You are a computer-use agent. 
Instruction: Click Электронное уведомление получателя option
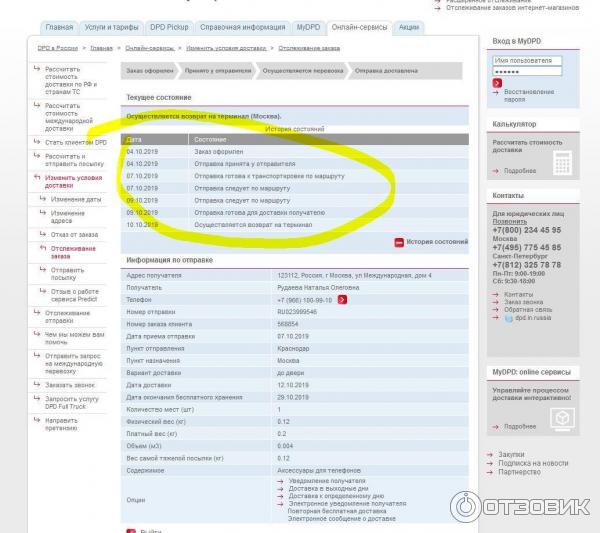pos(347,504)
